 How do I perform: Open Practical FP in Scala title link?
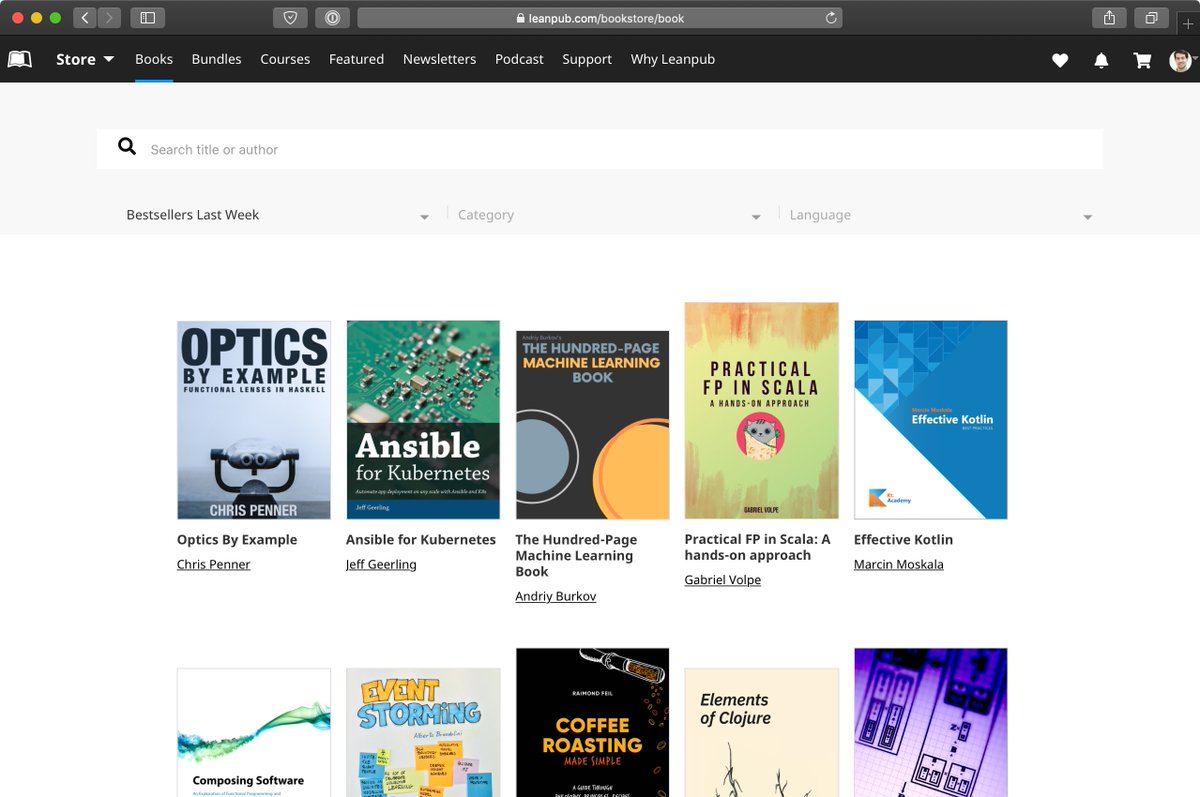pyautogui.click(x=757, y=547)
